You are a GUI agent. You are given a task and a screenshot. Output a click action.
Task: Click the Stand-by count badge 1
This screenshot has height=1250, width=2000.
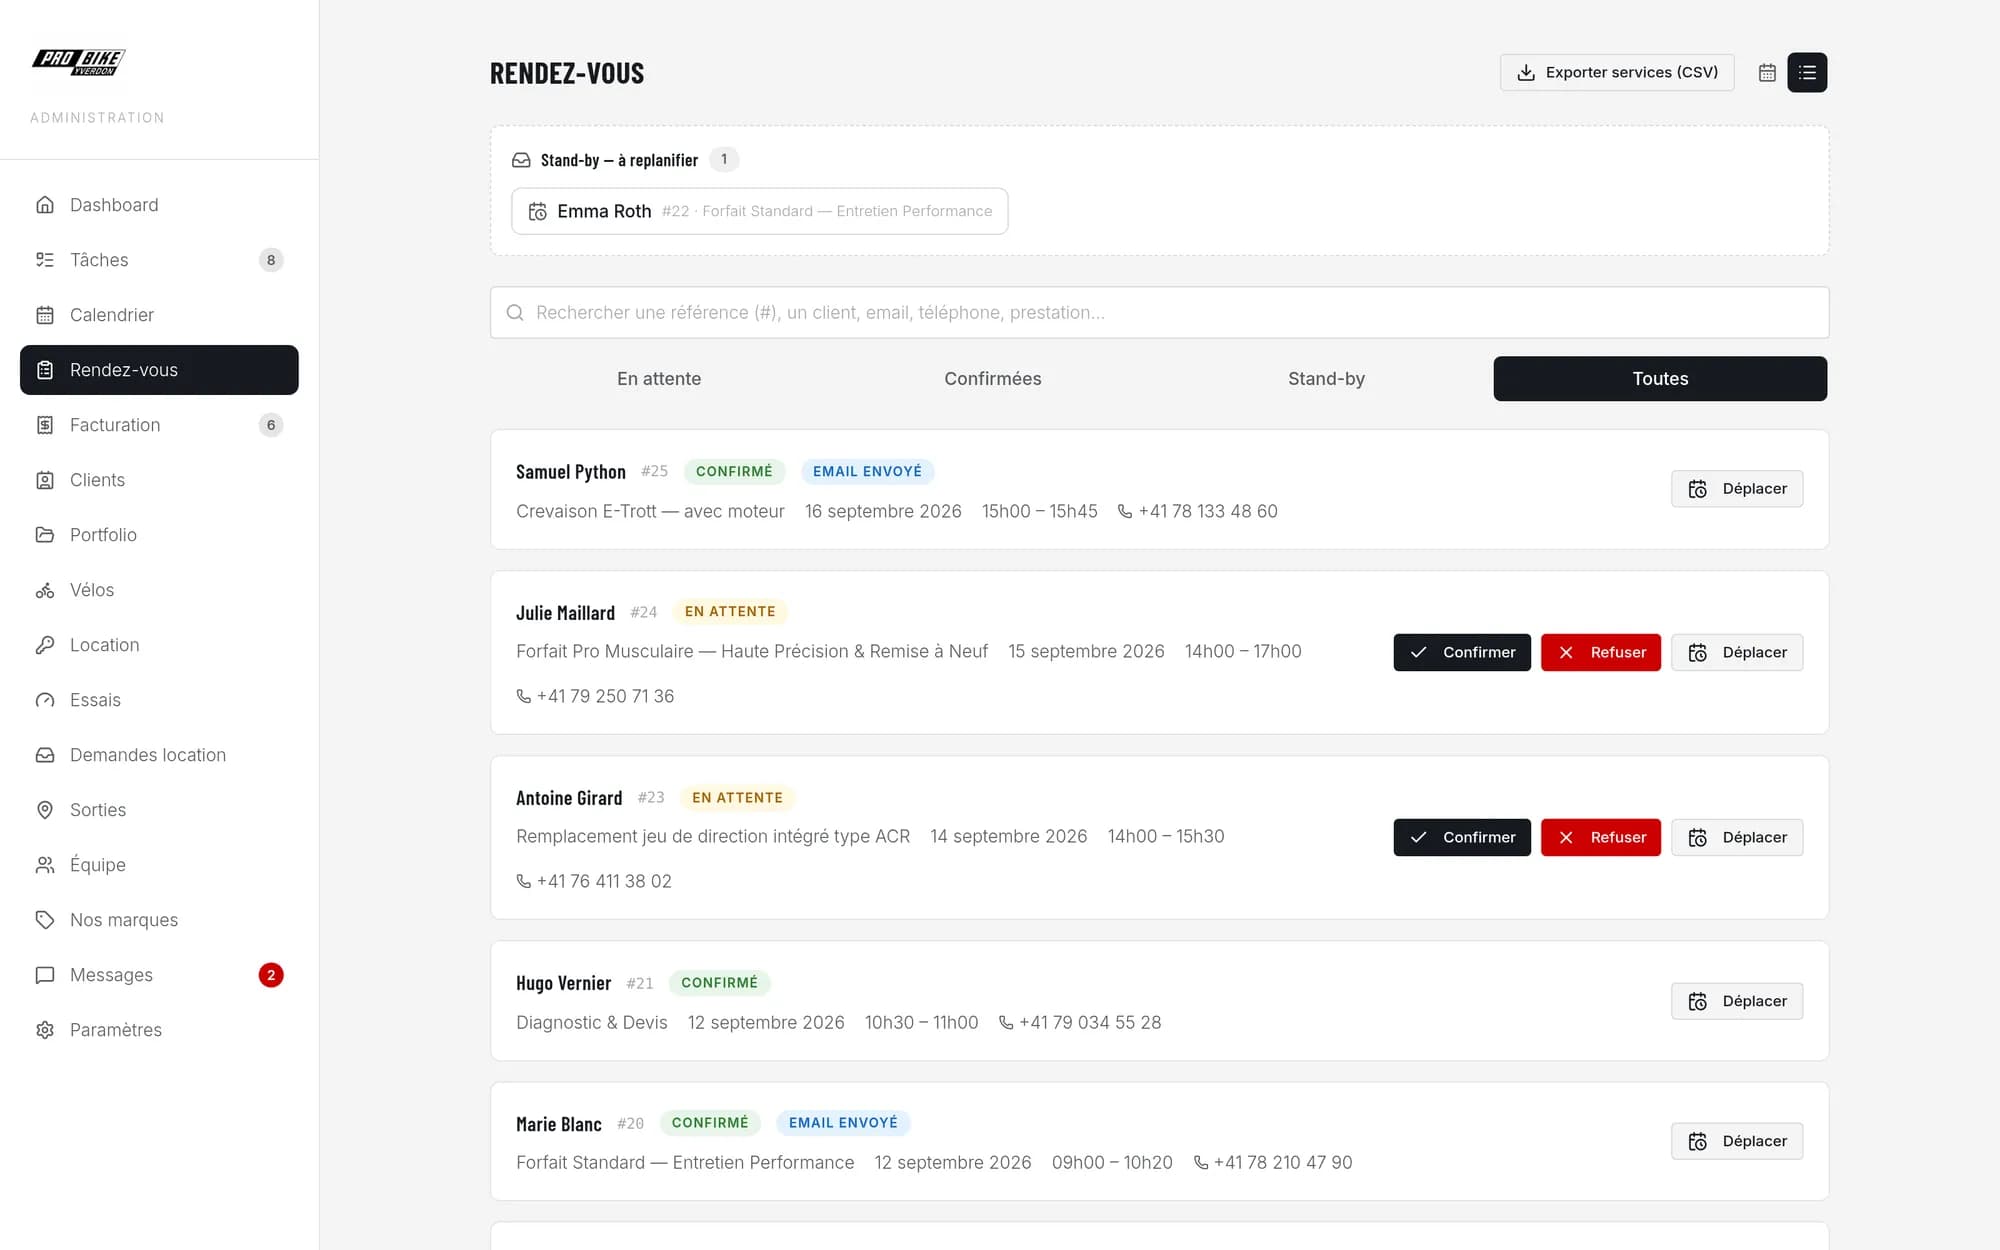click(x=724, y=160)
